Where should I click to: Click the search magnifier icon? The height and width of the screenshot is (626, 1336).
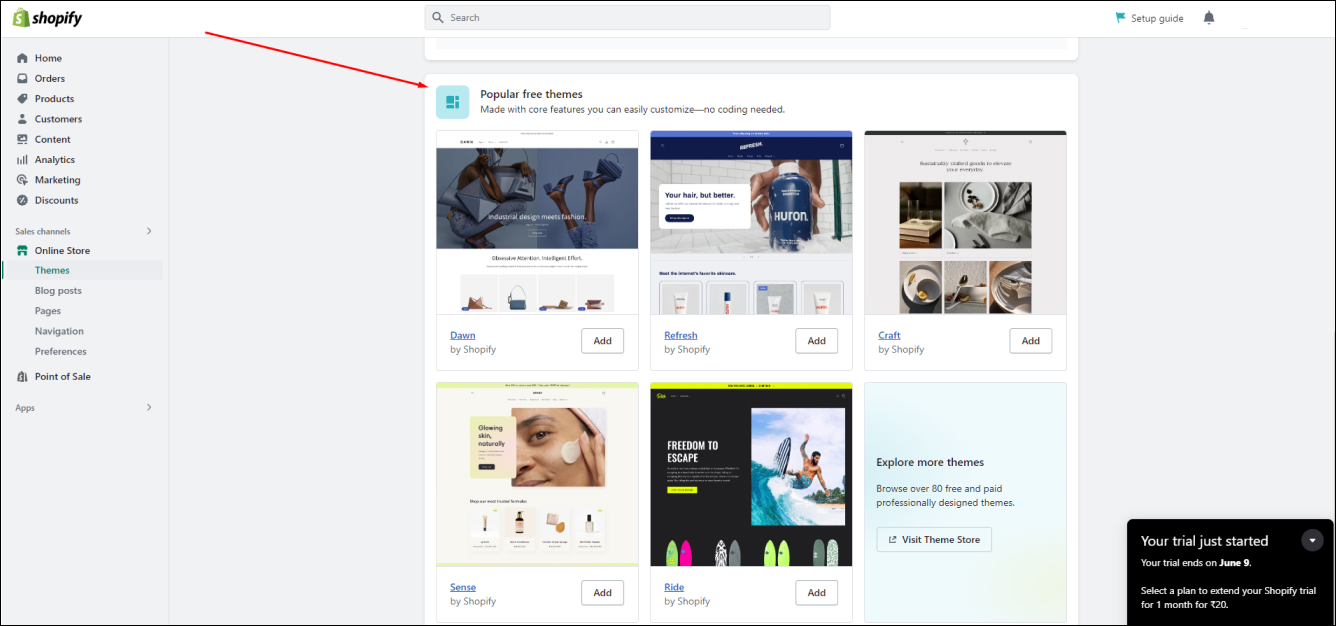tap(438, 18)
